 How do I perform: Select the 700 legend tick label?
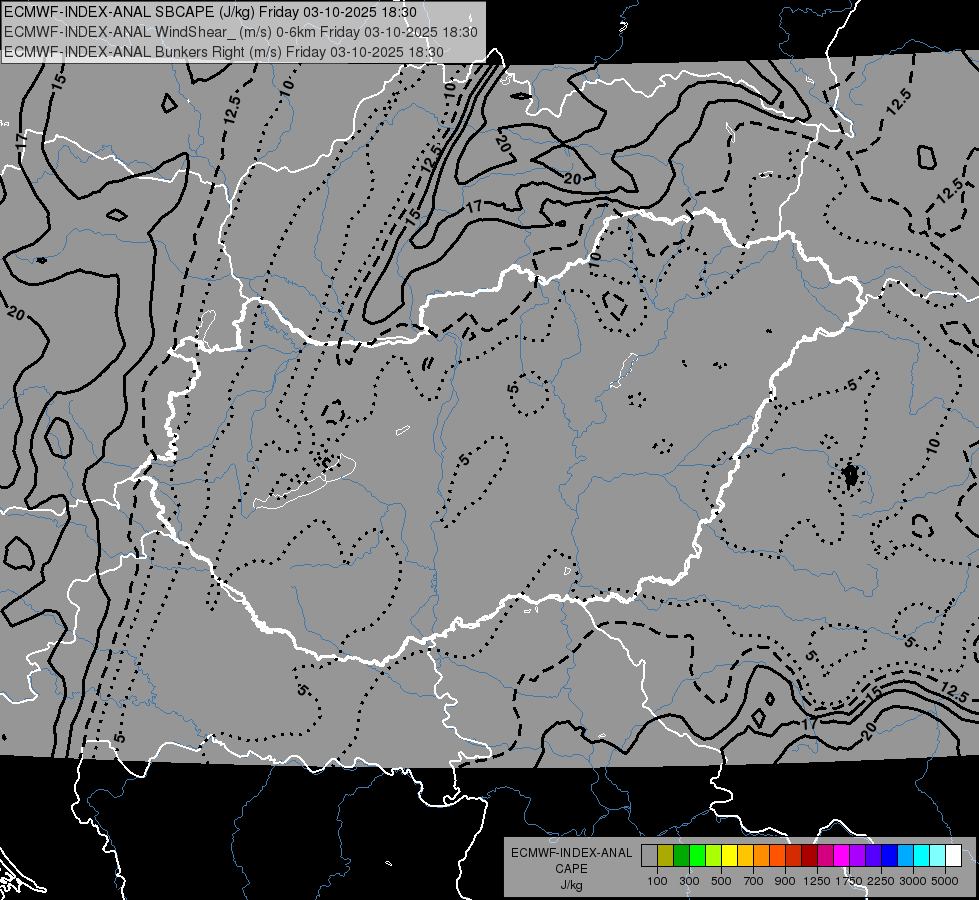(754, 881)
